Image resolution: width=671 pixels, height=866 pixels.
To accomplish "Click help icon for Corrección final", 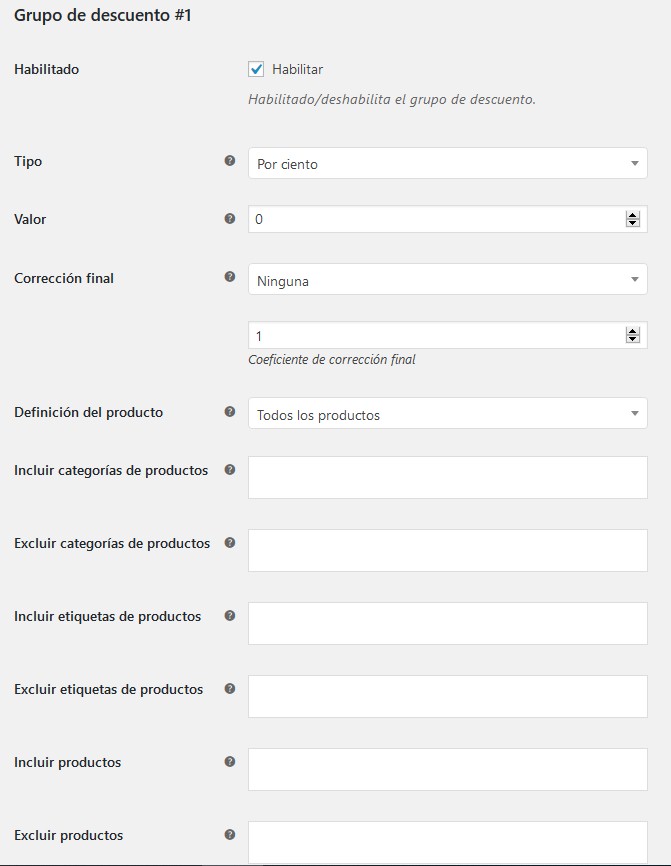I will pos(230,277).
